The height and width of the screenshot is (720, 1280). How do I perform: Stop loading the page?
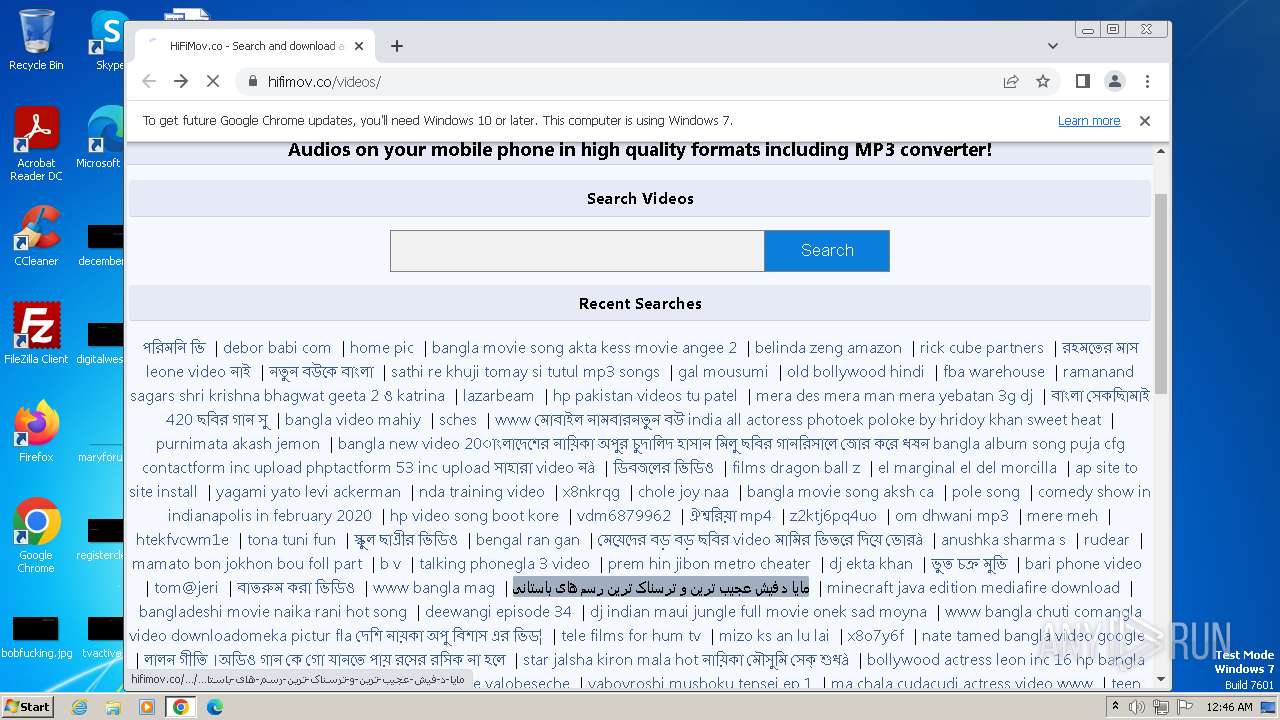(214, 81)
